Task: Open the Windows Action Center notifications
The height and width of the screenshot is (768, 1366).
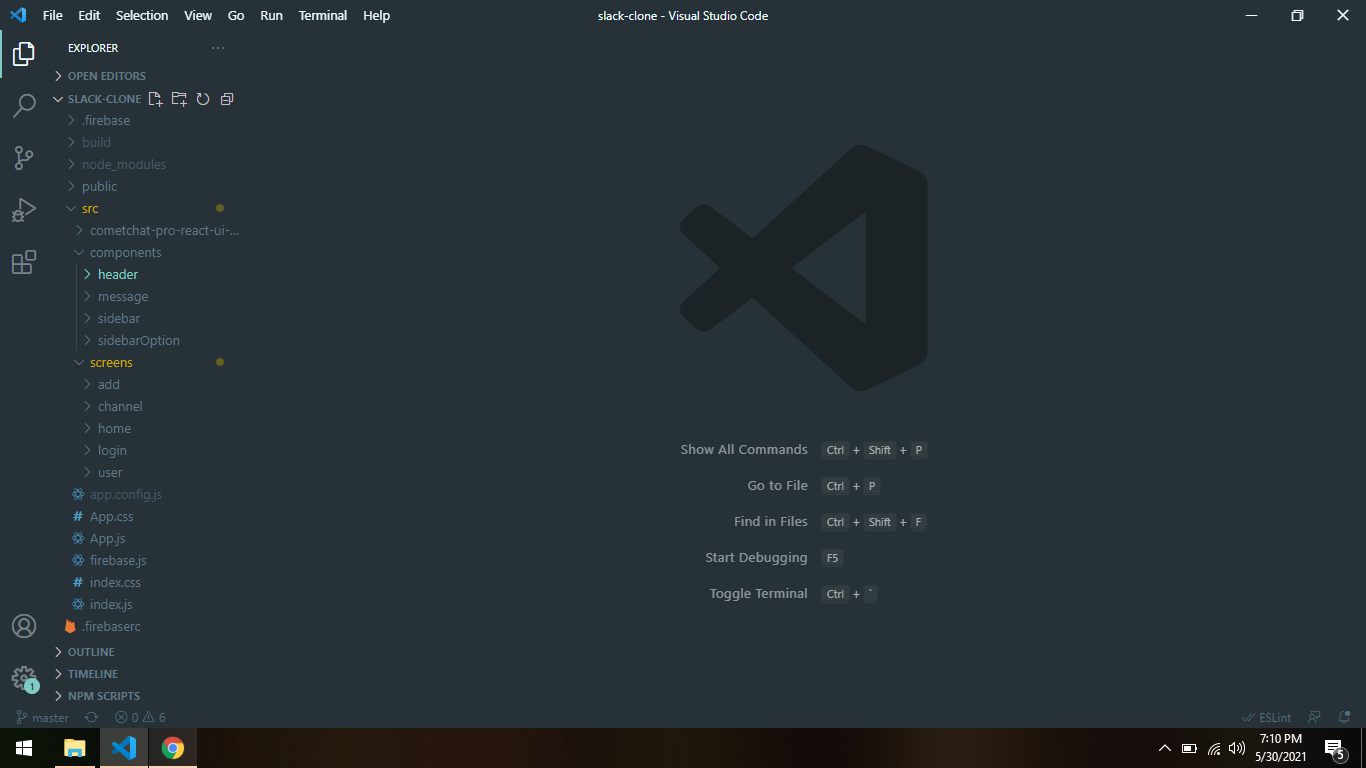Action: 1334,748
